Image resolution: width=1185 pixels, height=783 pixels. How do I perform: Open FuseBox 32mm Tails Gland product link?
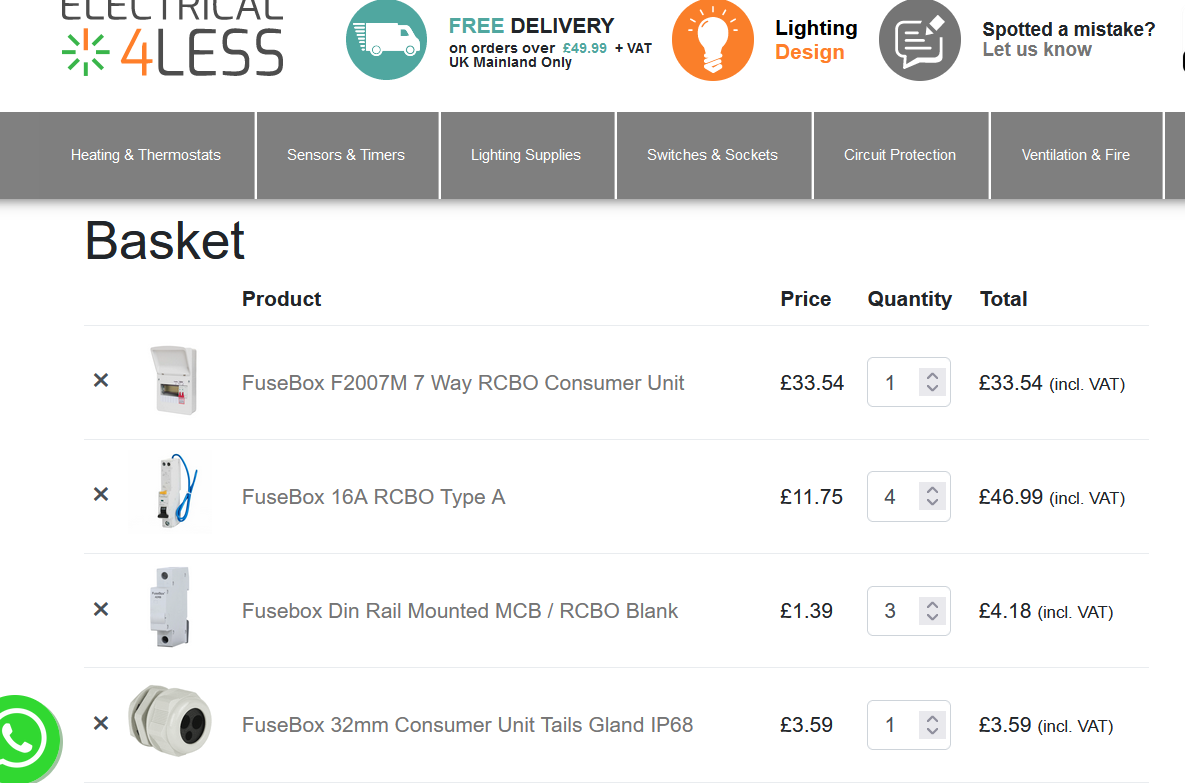point(467,725)
